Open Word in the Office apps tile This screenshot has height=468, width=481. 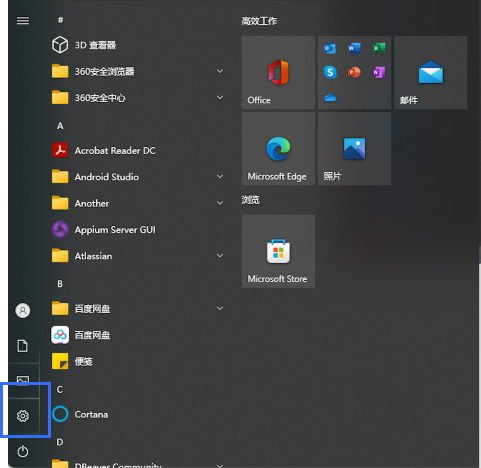click(354, 48)
